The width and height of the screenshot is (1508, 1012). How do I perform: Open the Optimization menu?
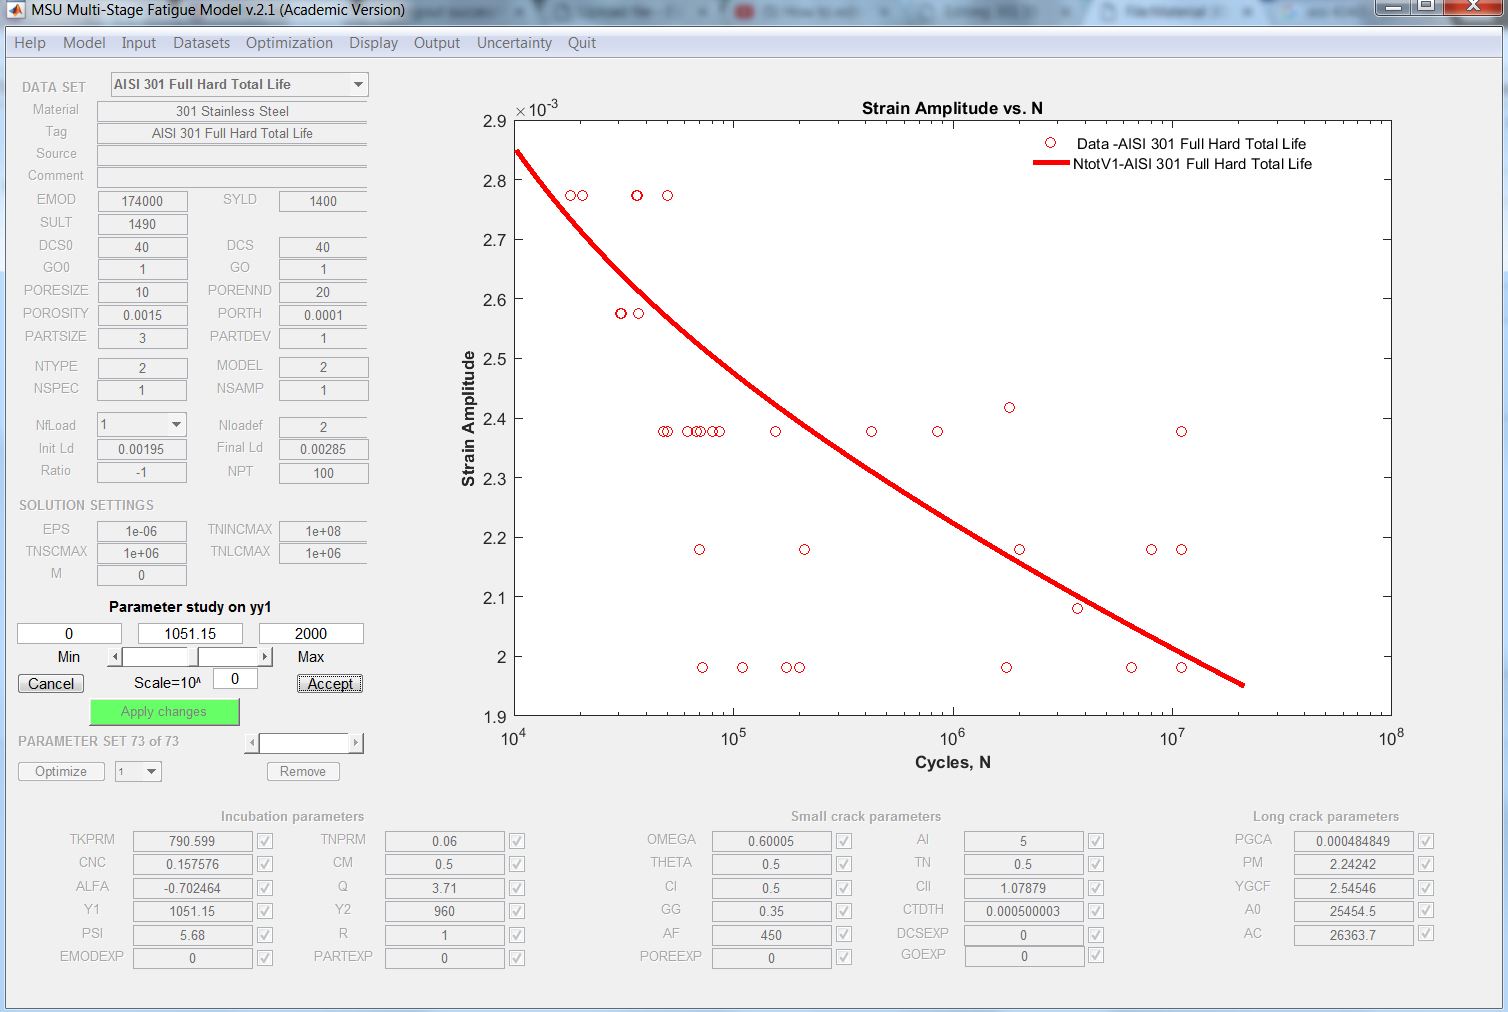[x=289, y=43]
